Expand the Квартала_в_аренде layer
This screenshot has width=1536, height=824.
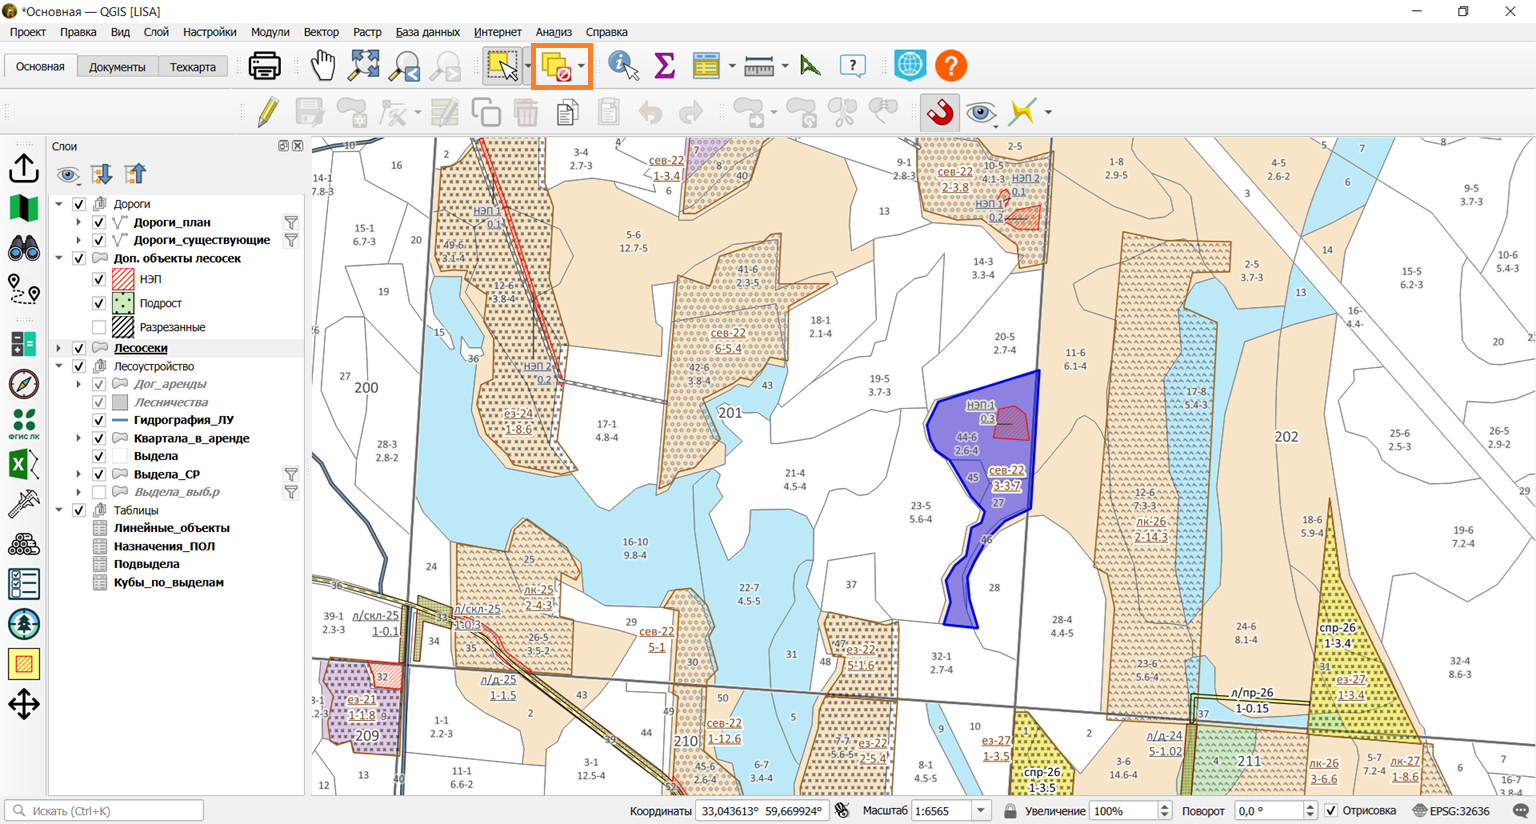coord(79,438)
